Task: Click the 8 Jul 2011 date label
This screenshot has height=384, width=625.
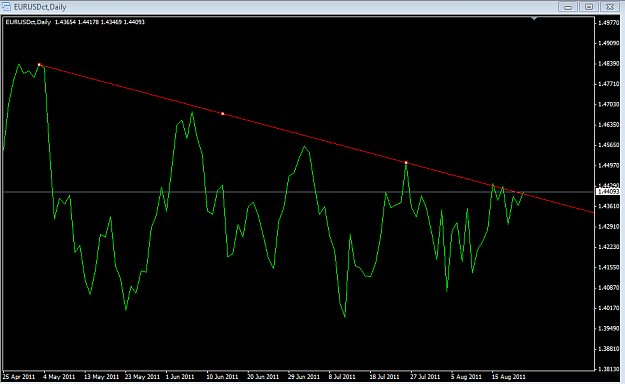Action: [x=342, y=377]
